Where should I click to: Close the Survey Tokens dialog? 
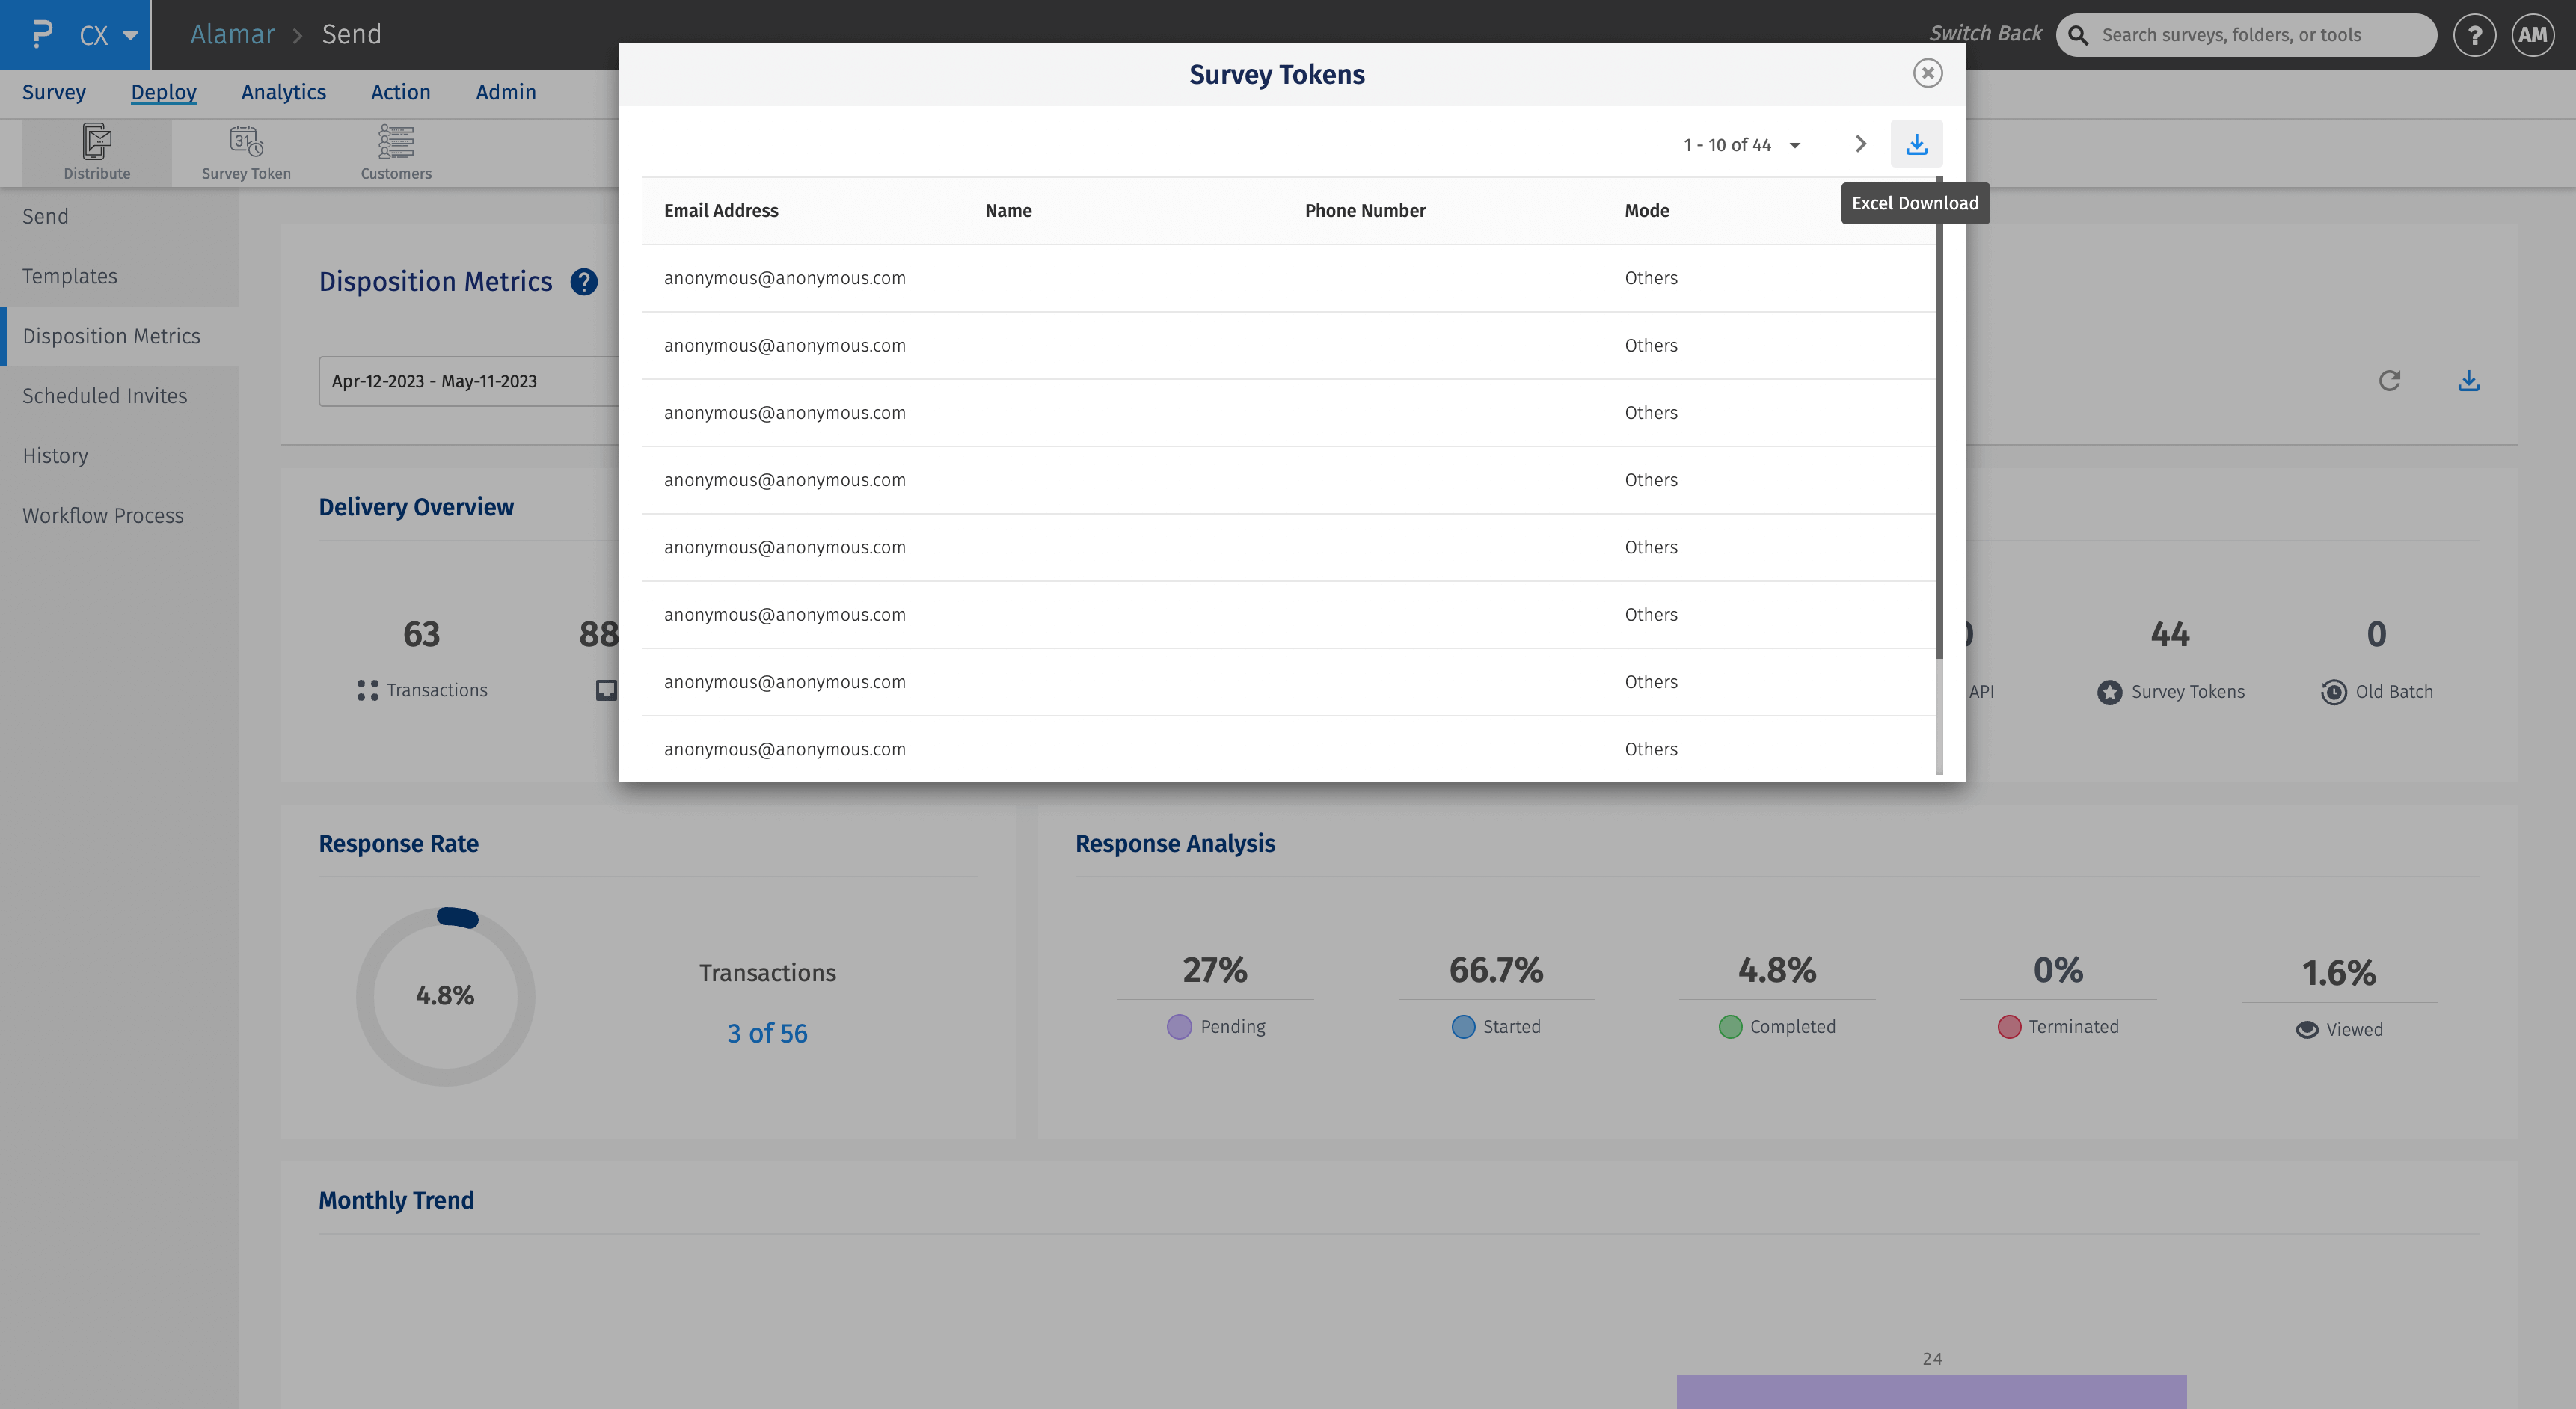[1928, 73]
